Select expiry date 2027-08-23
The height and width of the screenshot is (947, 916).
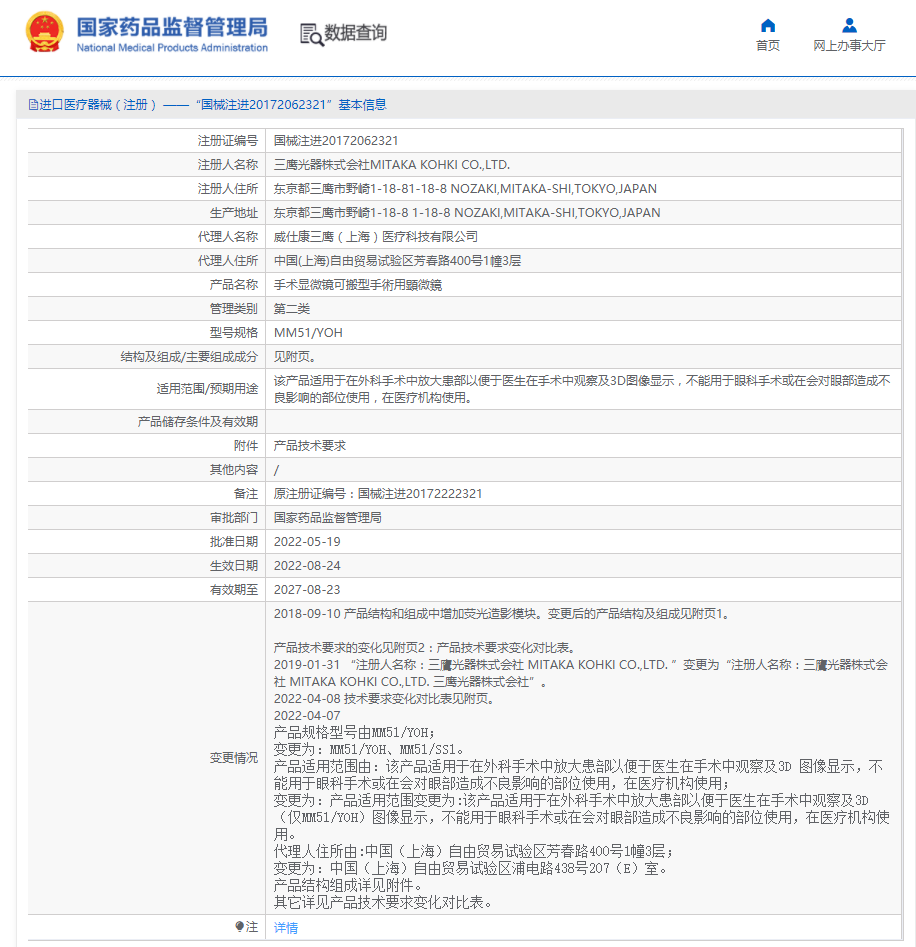point(307,589)
